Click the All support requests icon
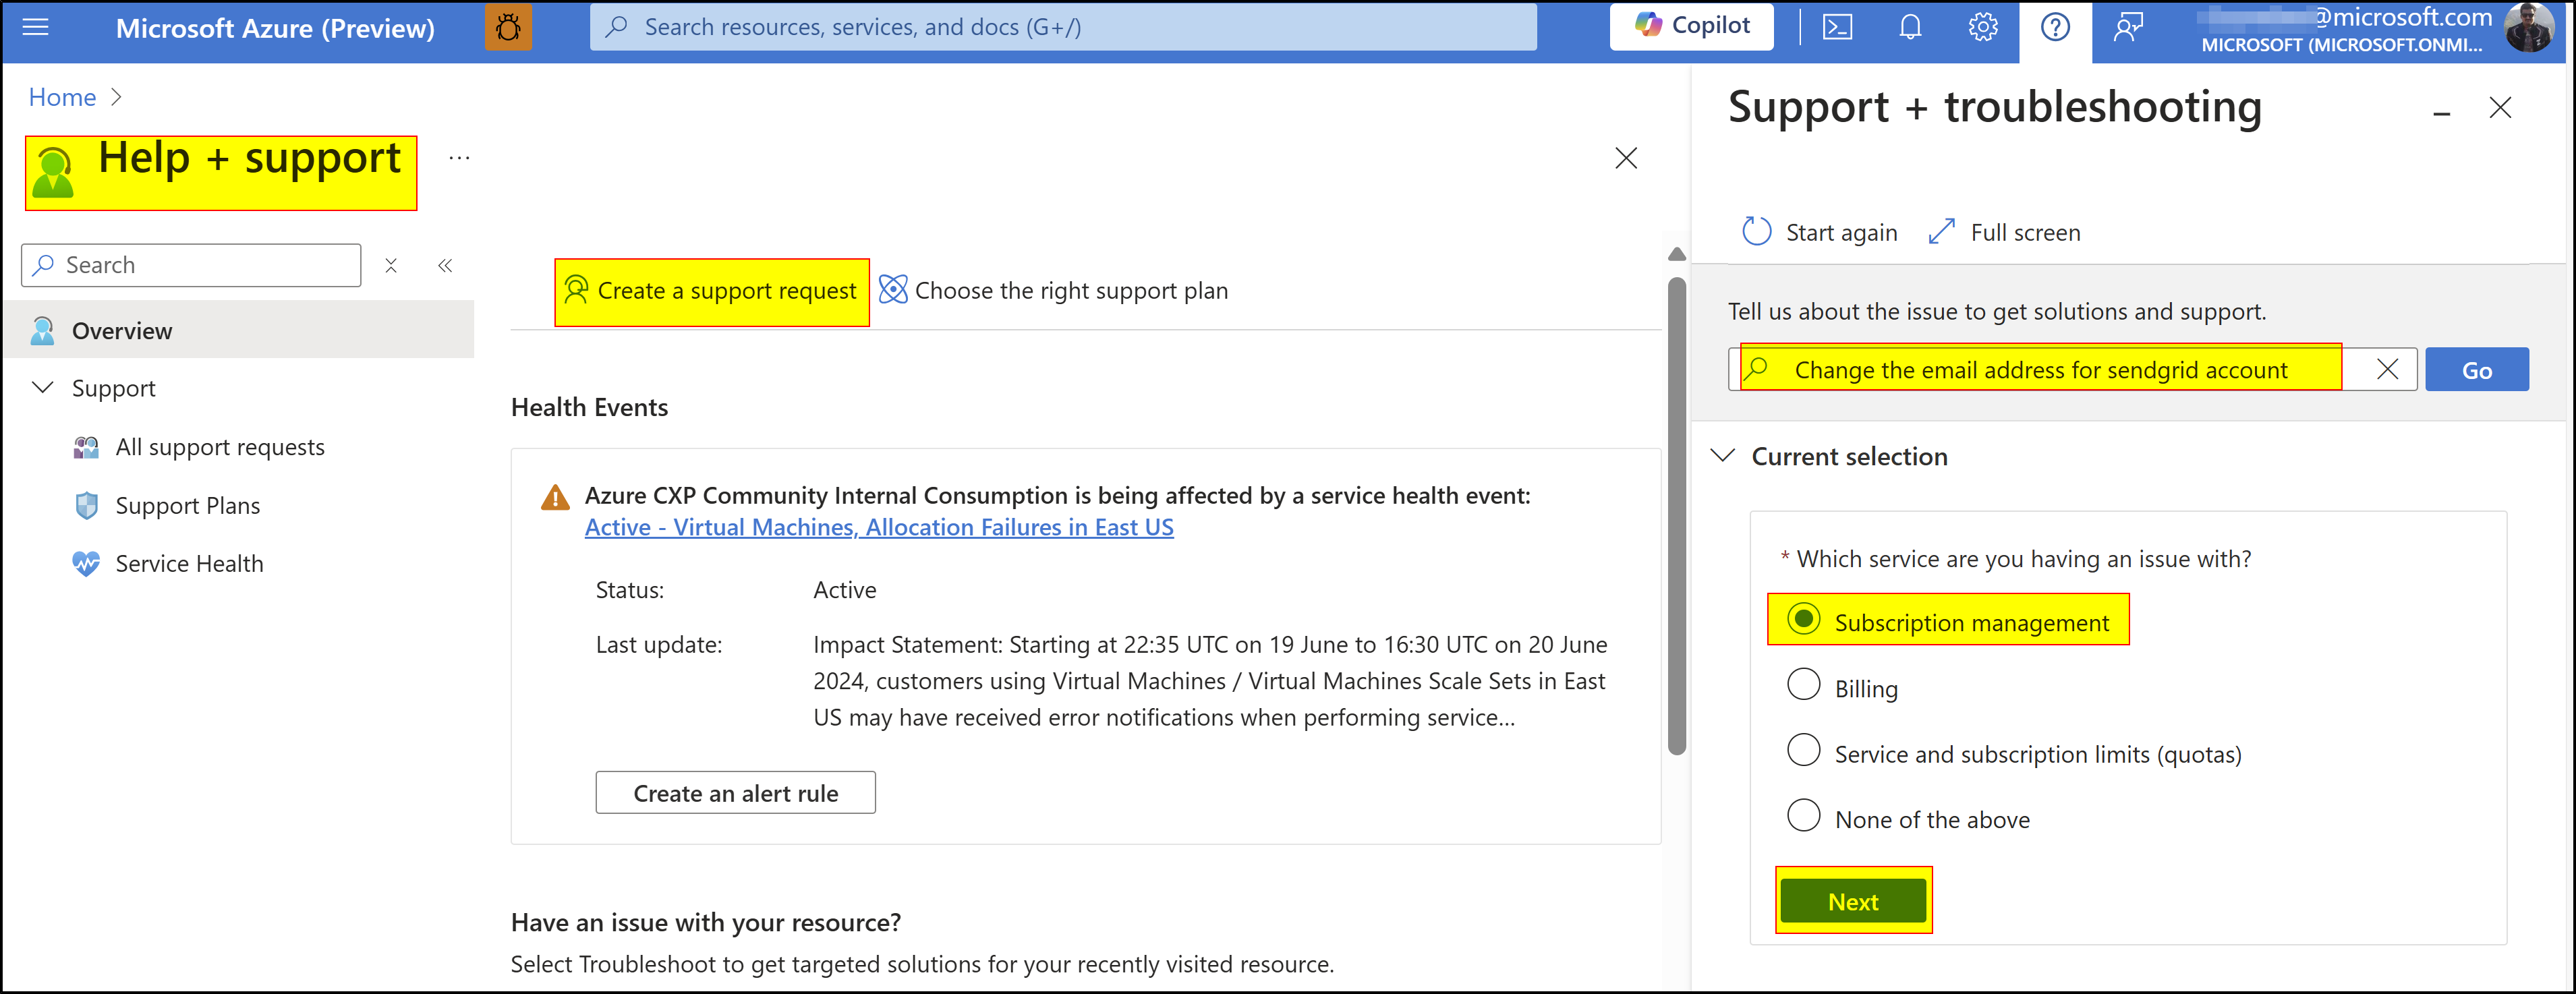Screen dimensions: 2576x994 point(86,447)
